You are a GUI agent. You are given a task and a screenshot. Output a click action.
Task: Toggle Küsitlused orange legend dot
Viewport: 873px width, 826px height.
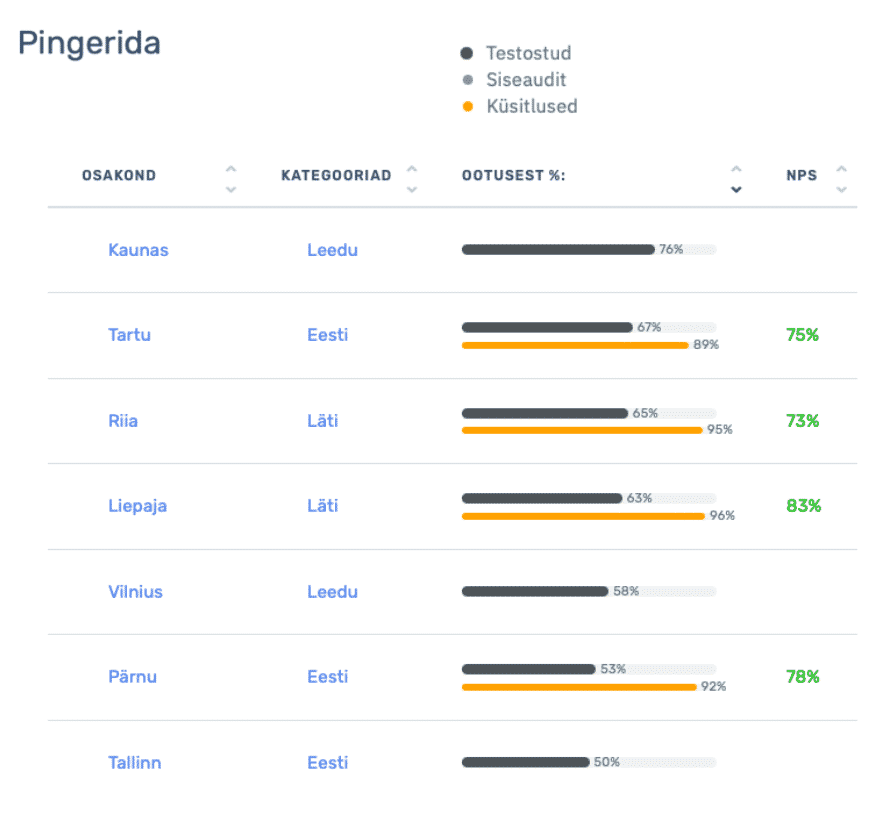(x=467, y=107)
